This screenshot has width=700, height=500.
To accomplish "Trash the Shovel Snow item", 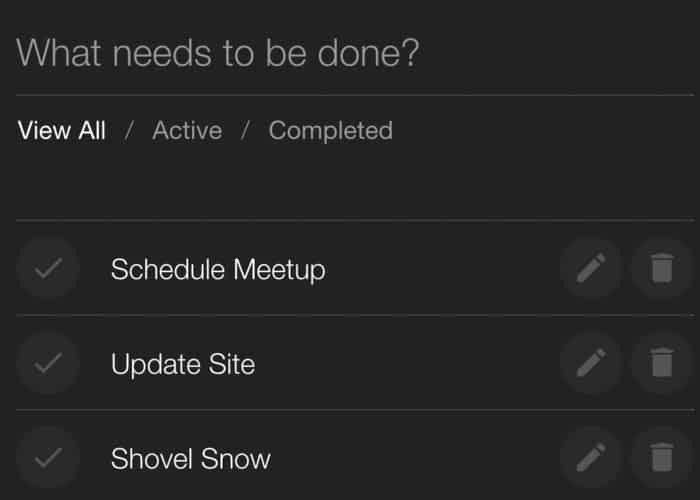I will point(662,458).
